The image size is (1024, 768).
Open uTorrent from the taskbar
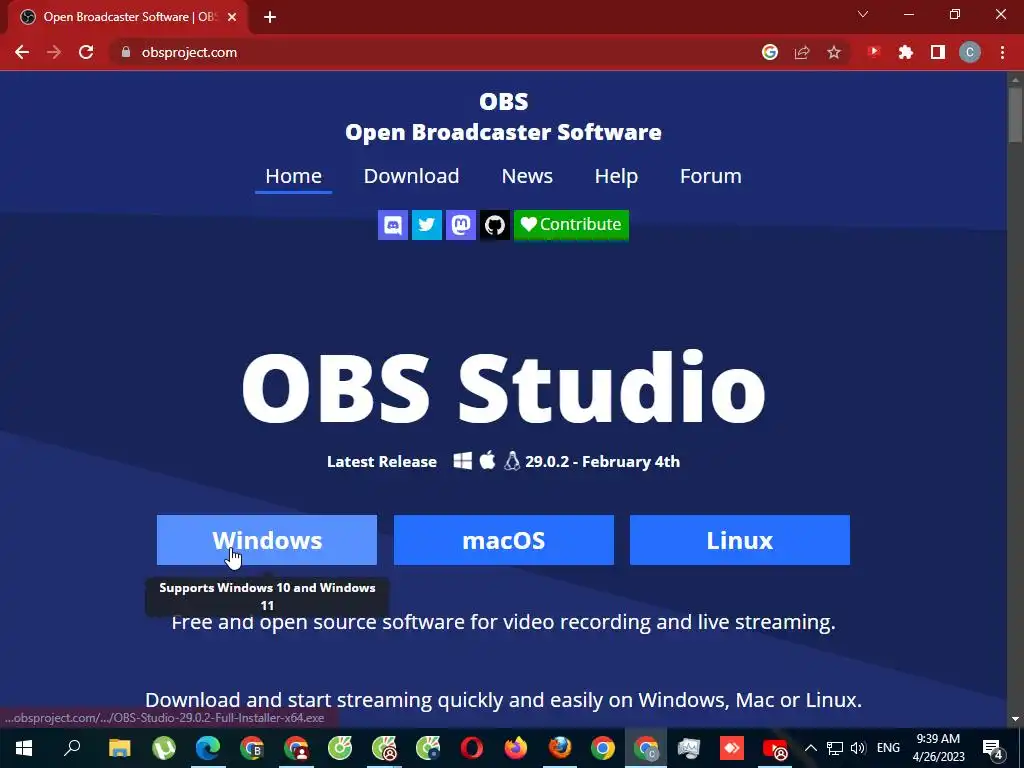(164, 748)
